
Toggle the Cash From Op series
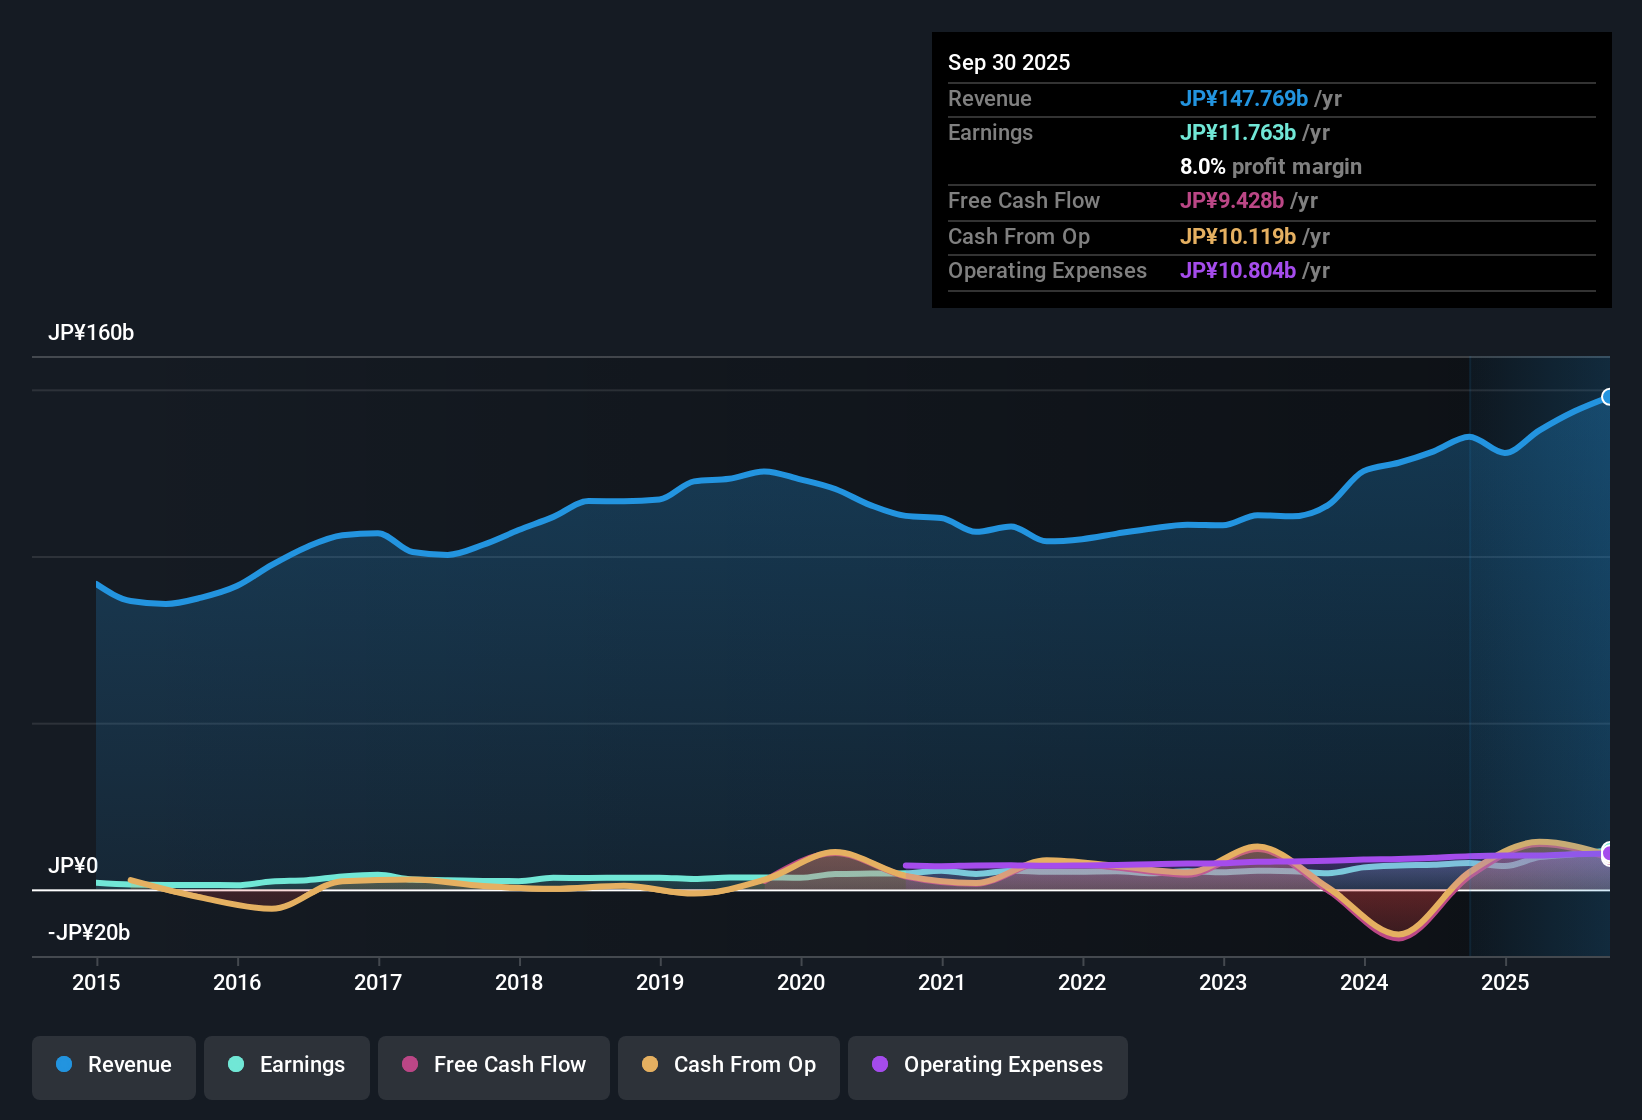click(x=728, y=1065)
